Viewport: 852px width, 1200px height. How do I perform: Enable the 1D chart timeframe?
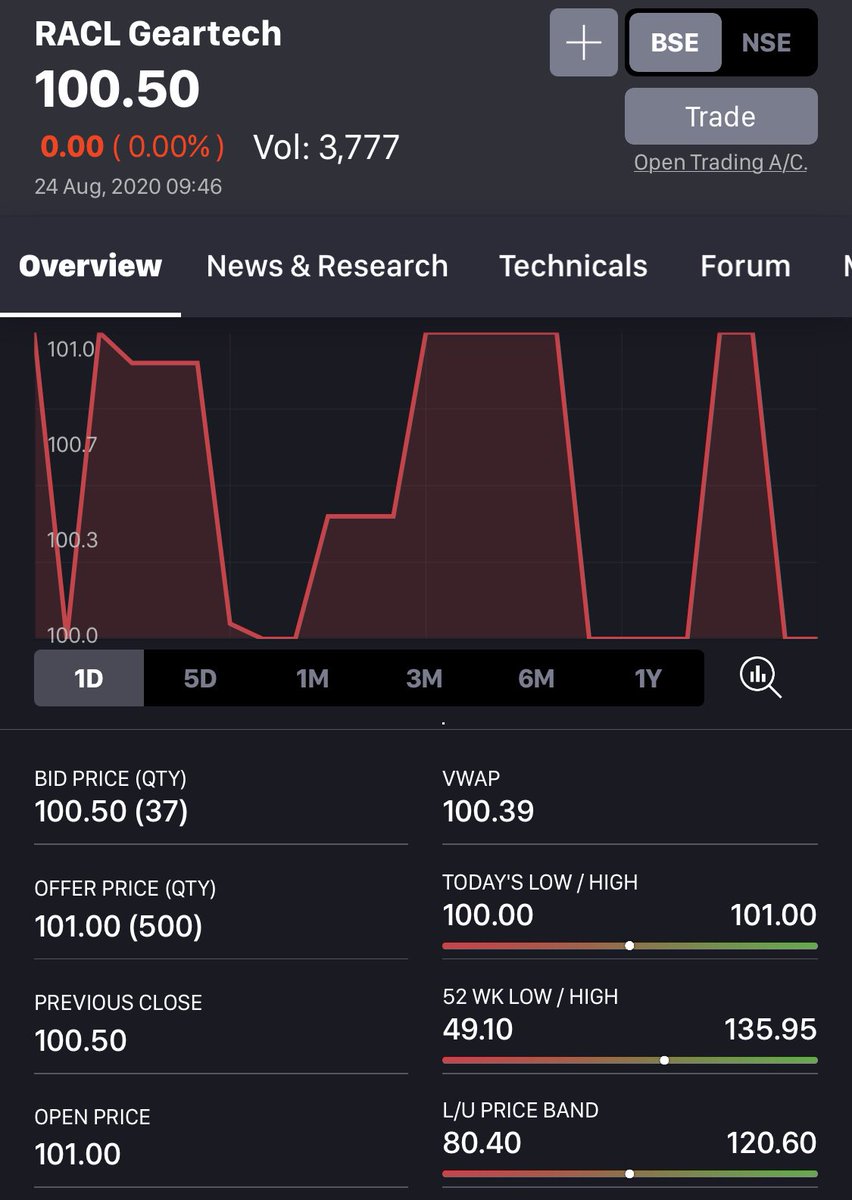[88, 678]
